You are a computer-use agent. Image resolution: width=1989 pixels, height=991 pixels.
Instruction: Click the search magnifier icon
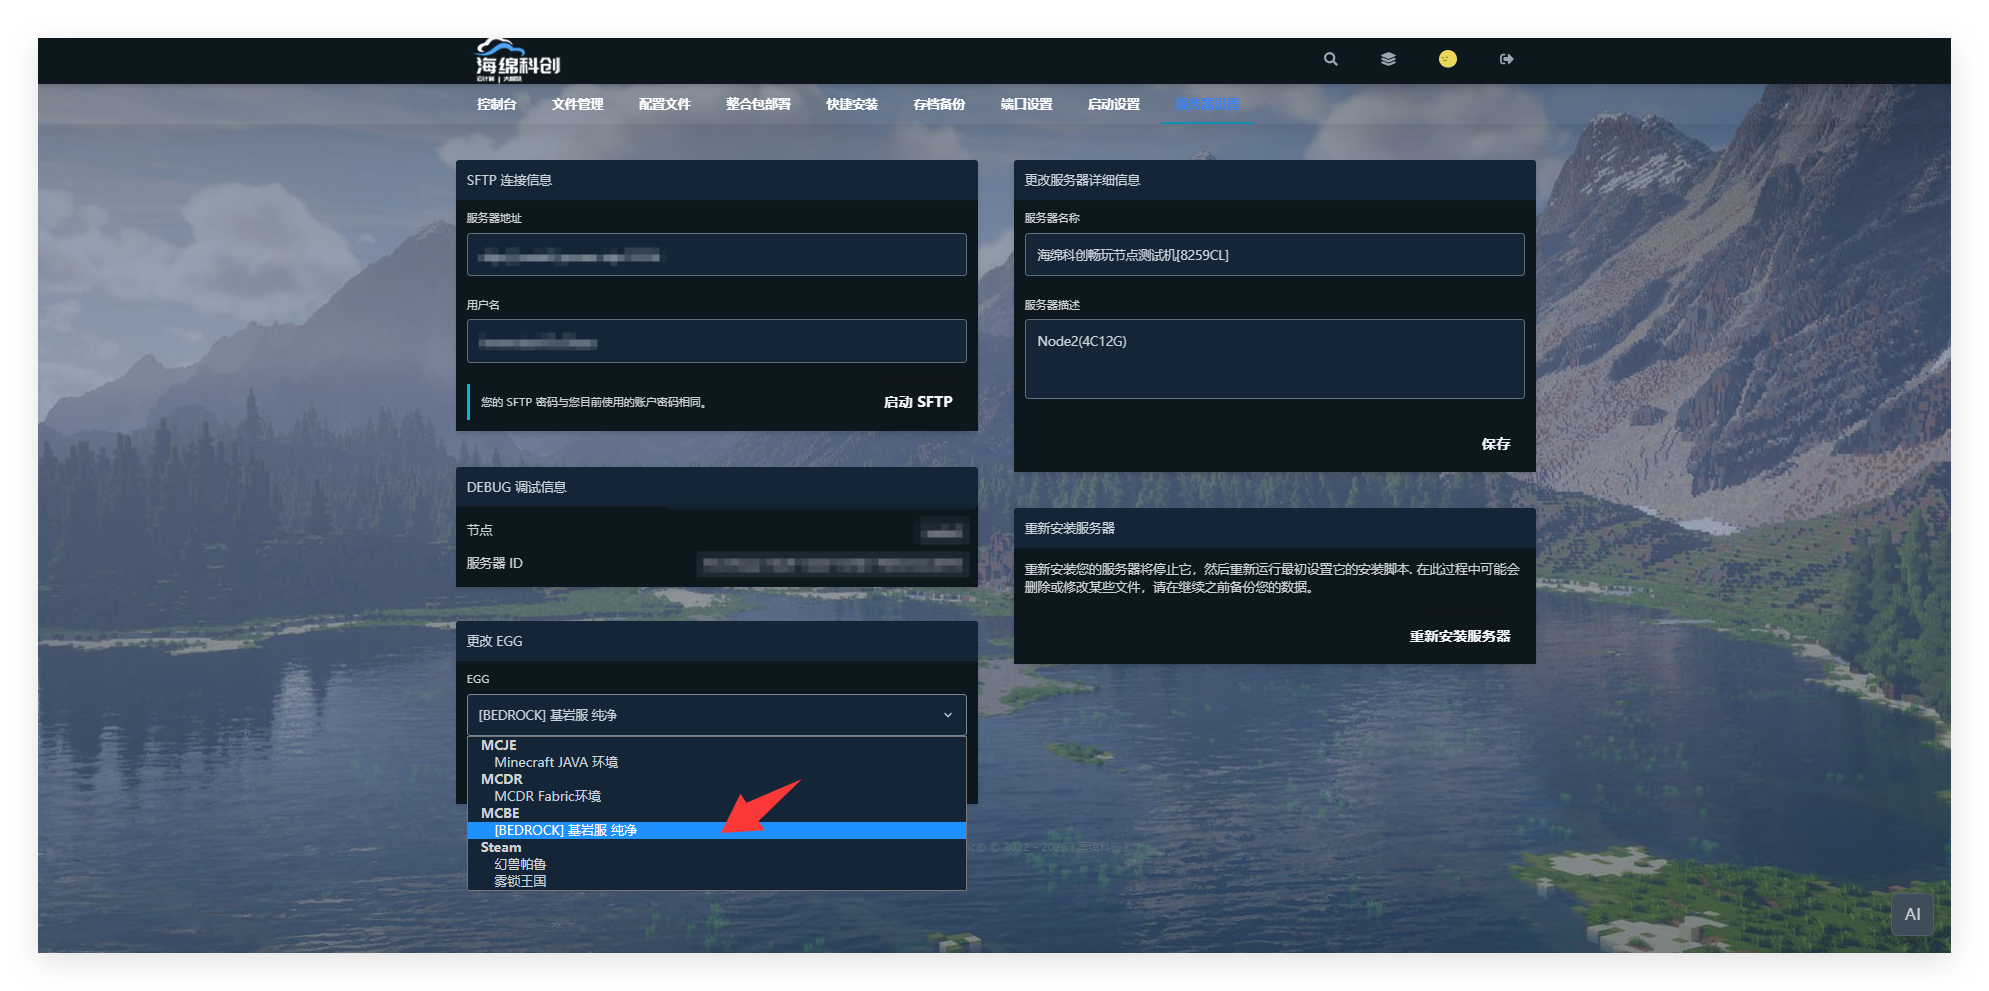point(1330,59)
